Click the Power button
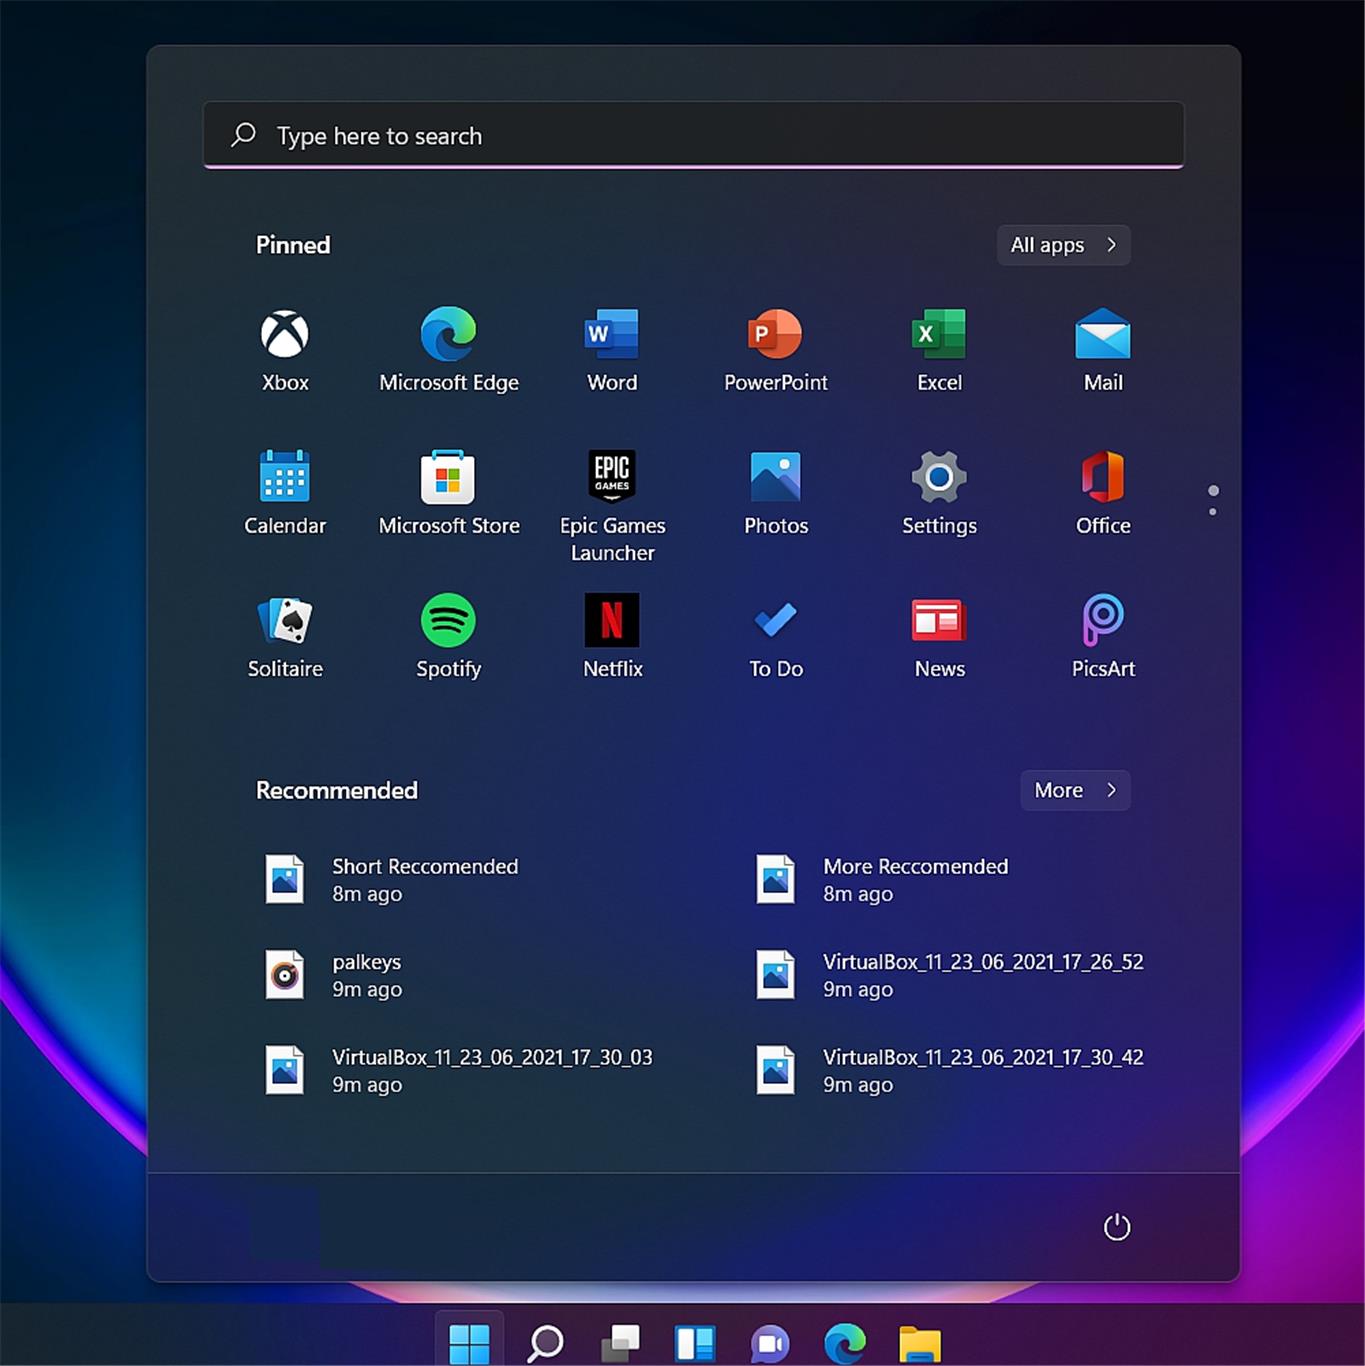Image resolution: width=1365 pixels, height=1366 pixels. tap(1116, 1227)
